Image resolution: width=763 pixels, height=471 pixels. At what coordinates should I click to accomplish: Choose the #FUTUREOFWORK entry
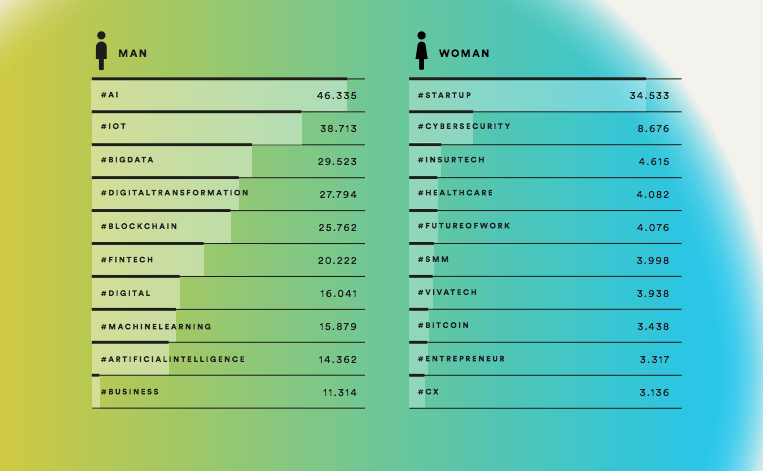pos(545,227)
